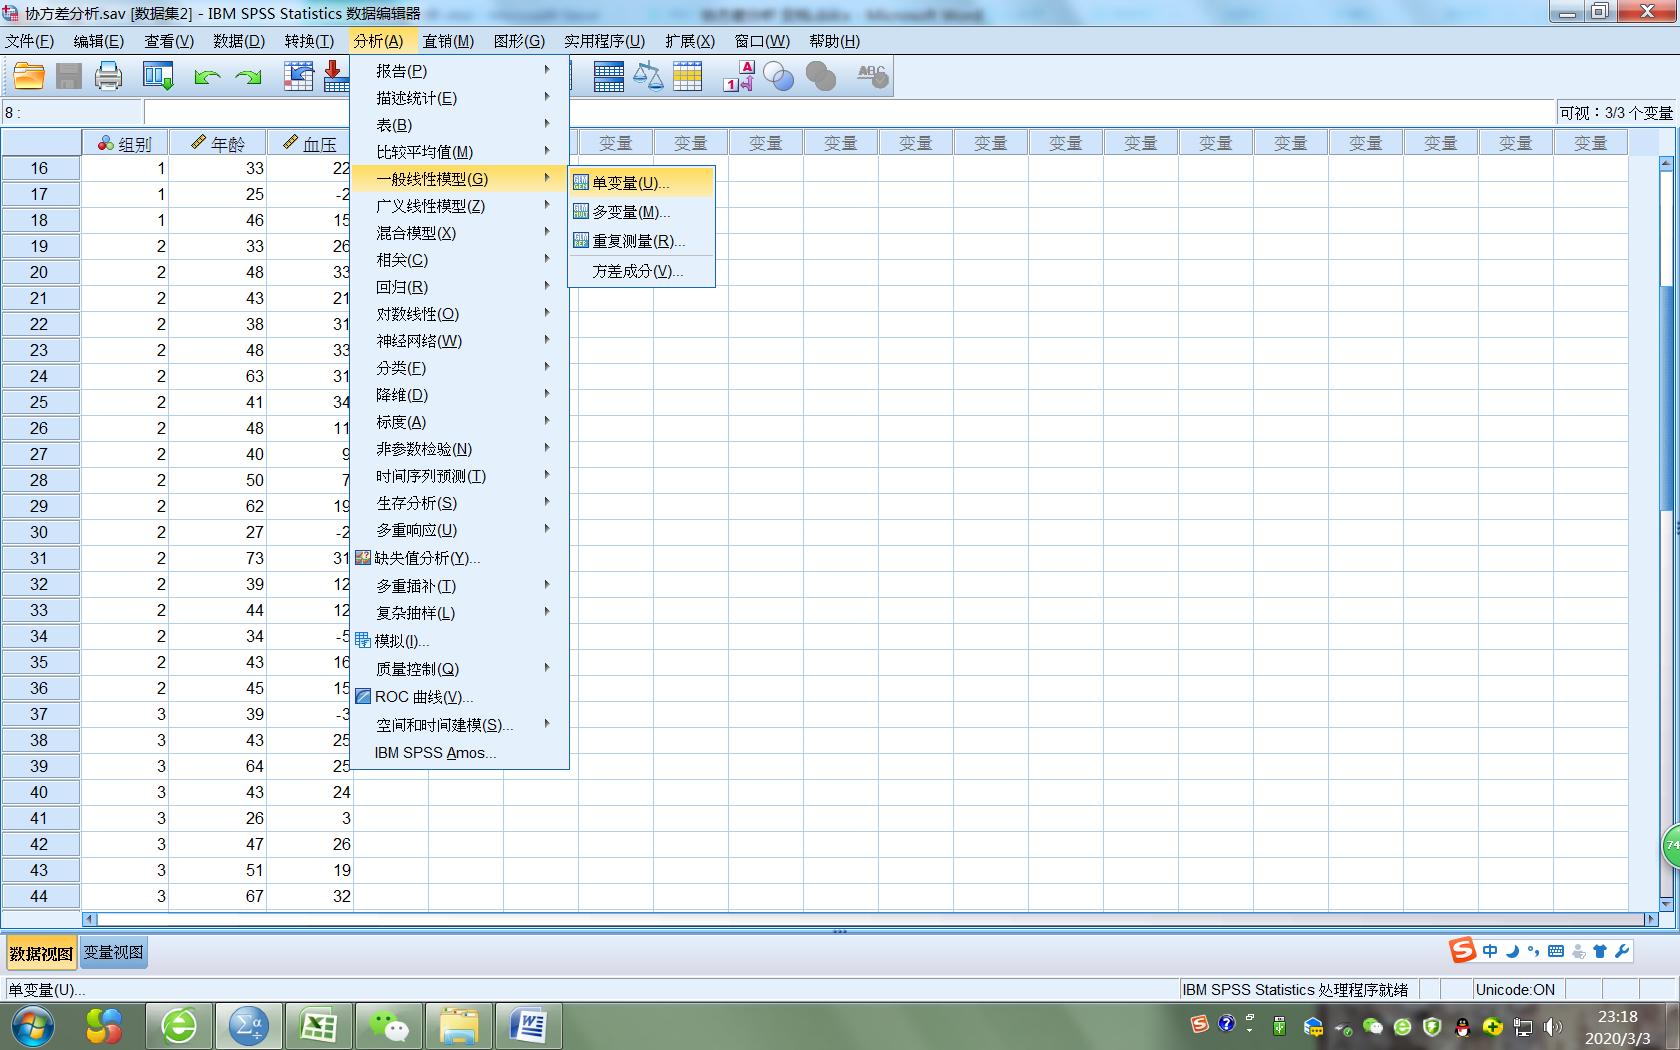Viewport: 1680px width, 1050px height.
Task: Open Windows Explorer from the taskbar
Action: [x=458, y=1026]
